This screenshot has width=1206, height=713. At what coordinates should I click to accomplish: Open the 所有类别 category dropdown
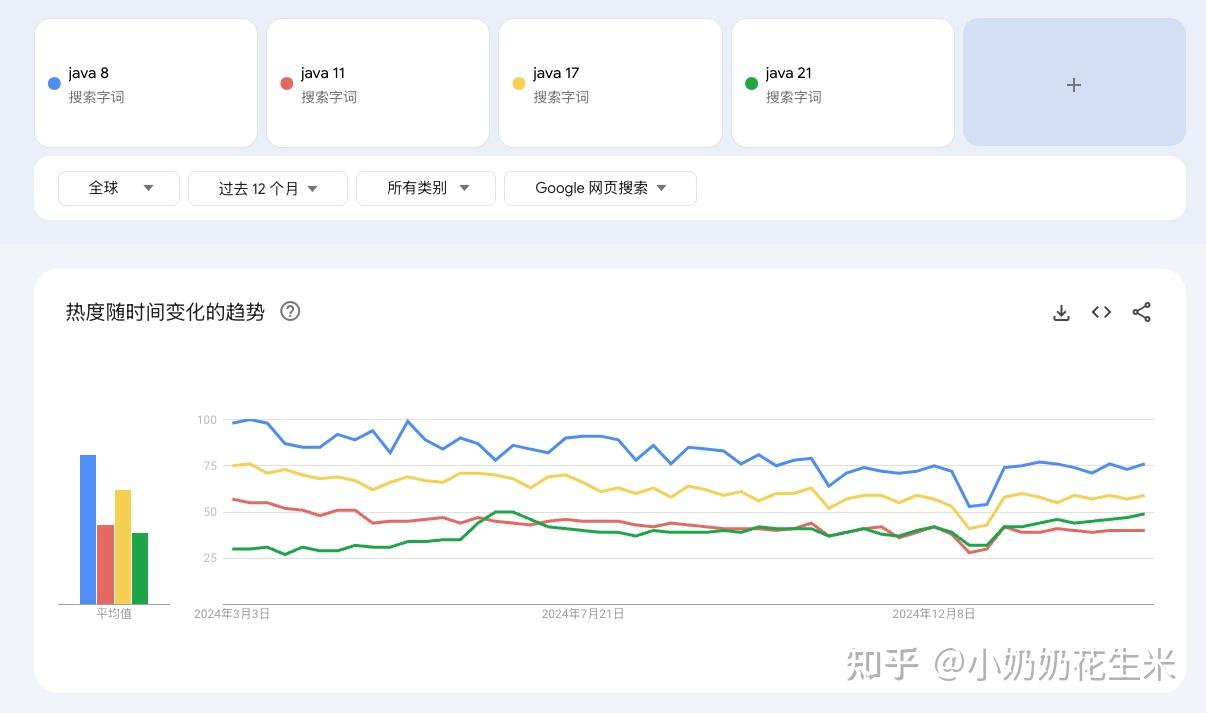click(425, 188)
